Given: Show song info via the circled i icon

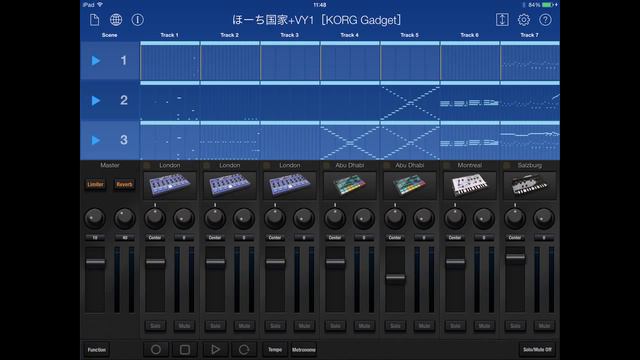Looking at the screenshot, I should click(138, 20).
